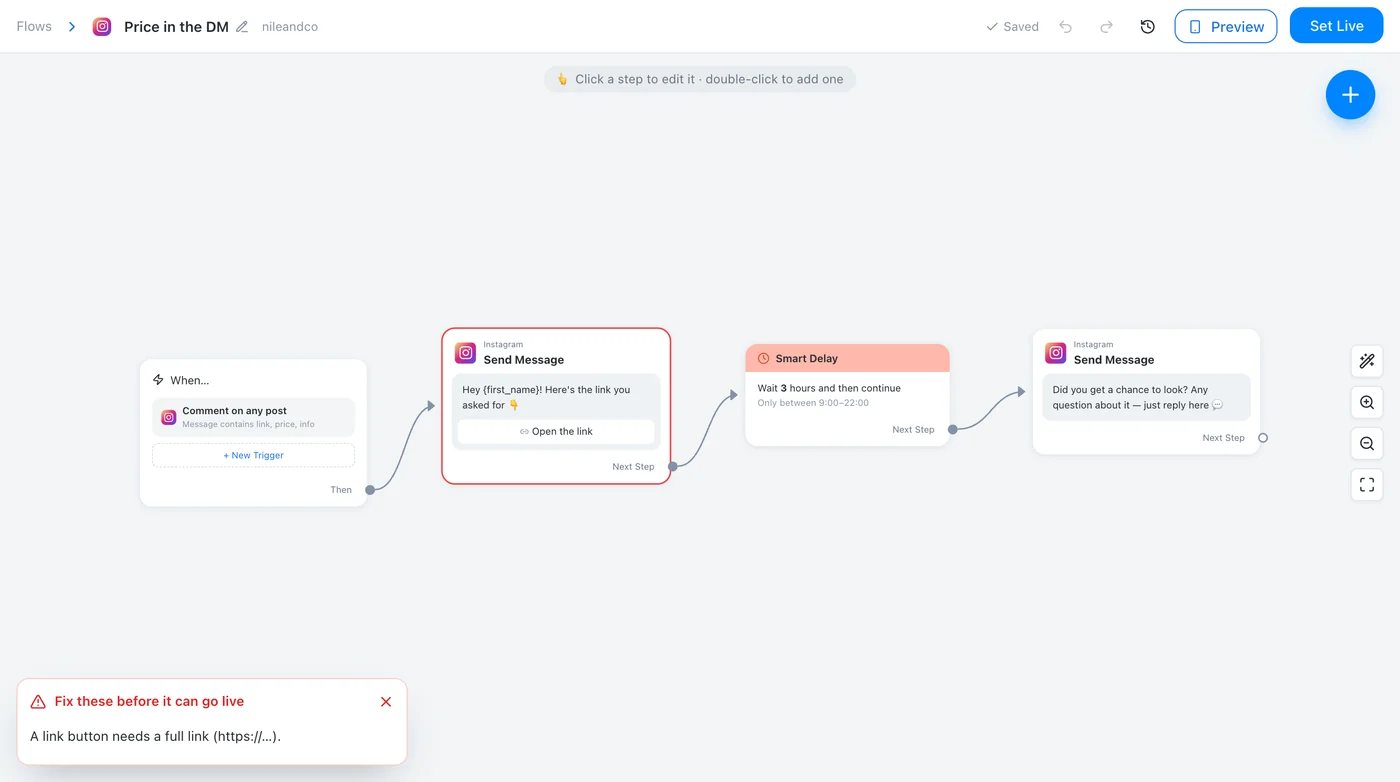Click the Instagram icon beside the flow title
The height and width of the screenshot is (782, 1400).
[102, 27]
